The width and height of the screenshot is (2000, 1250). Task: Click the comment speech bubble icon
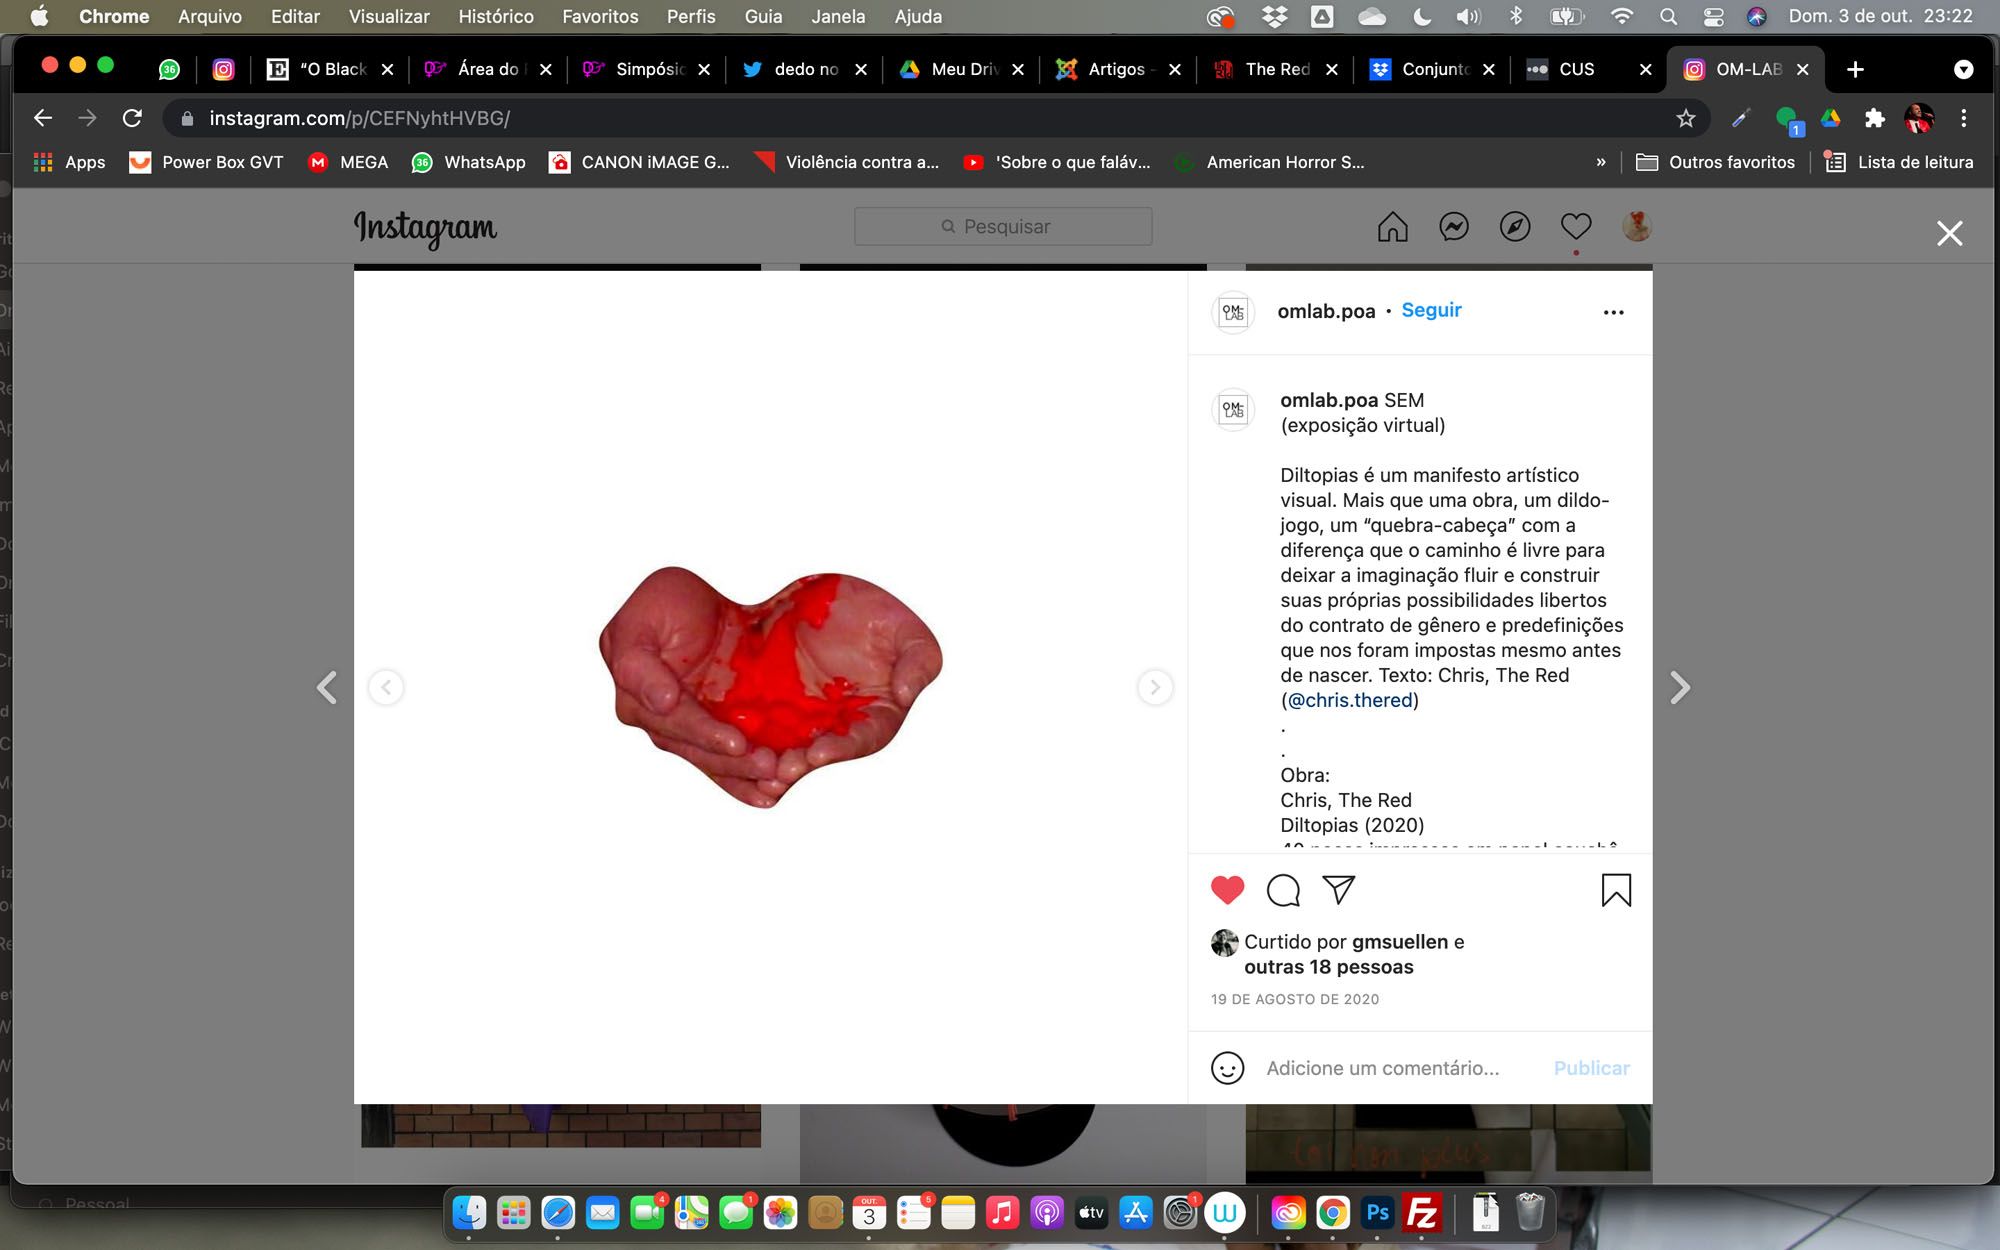1283,890
